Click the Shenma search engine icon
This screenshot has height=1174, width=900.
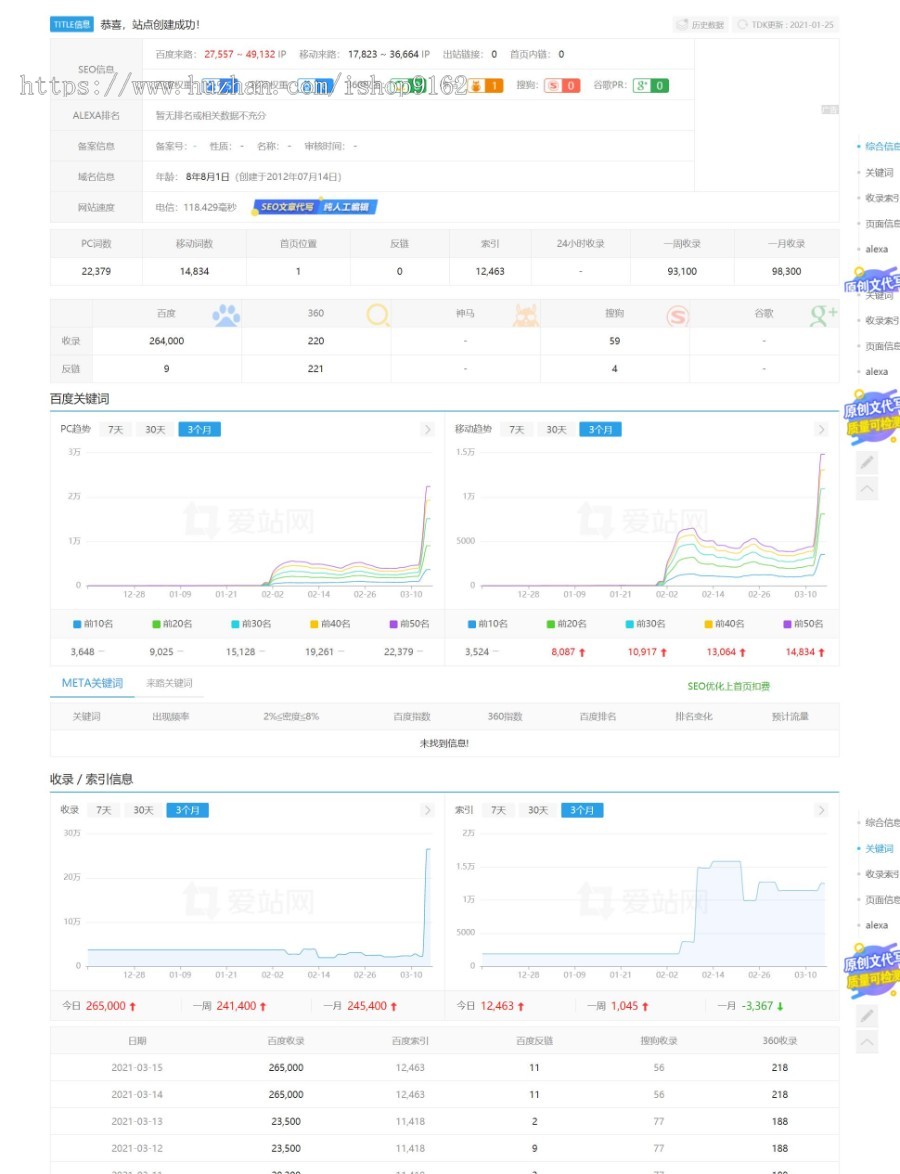tap(526, 315)
